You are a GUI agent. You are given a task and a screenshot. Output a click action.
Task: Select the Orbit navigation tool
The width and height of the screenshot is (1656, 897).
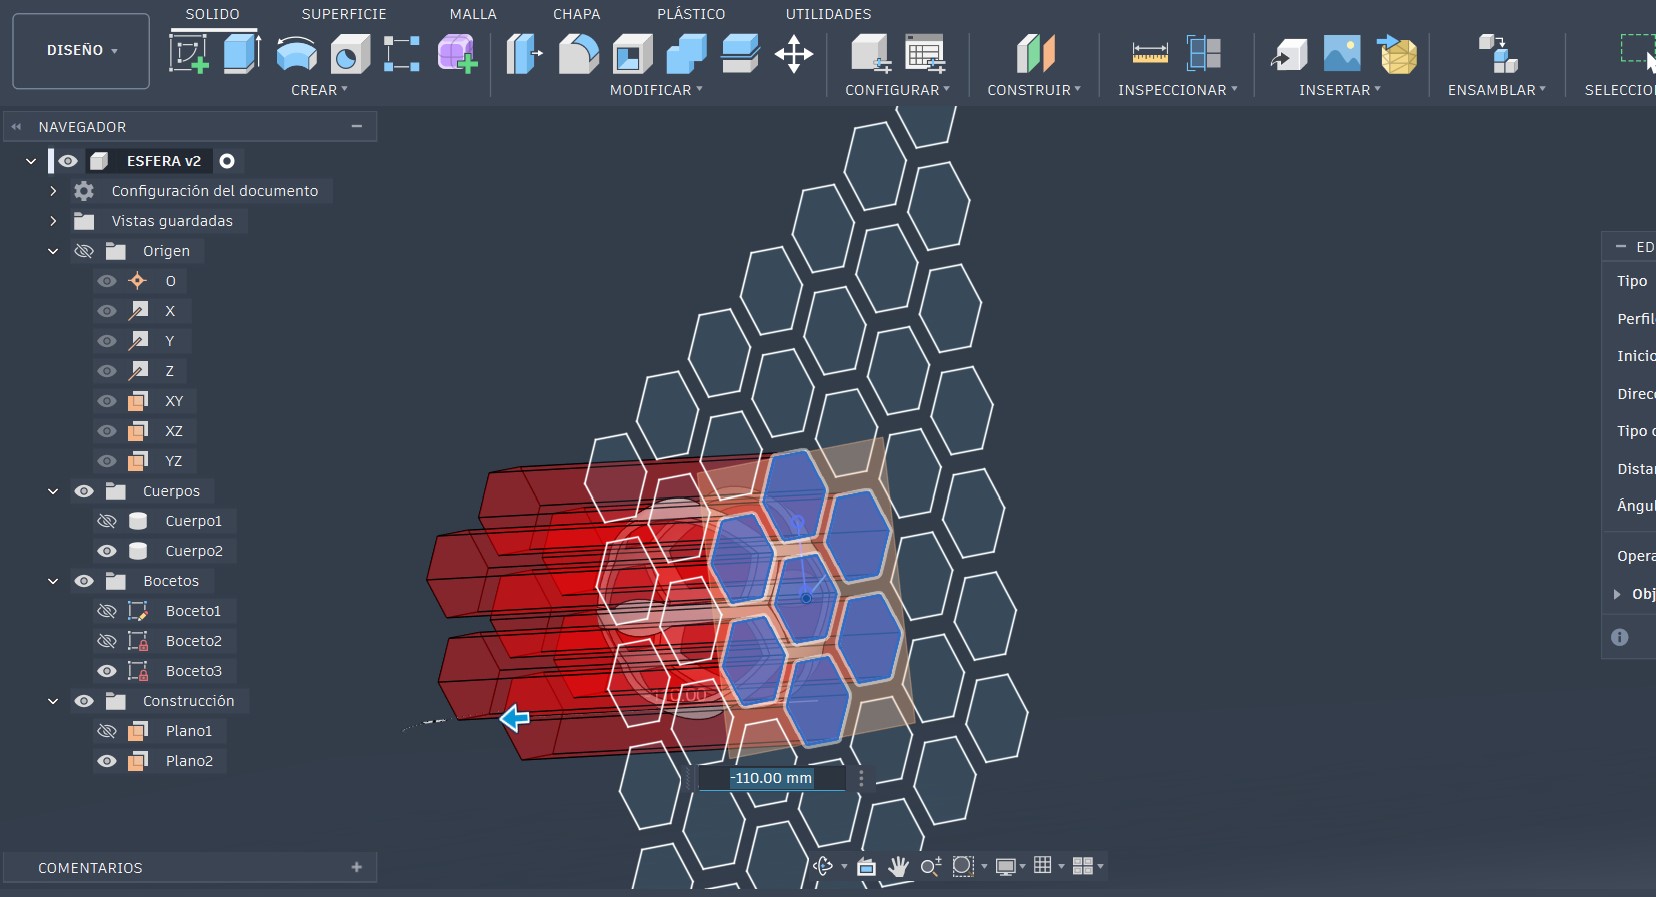click(823, 866)
